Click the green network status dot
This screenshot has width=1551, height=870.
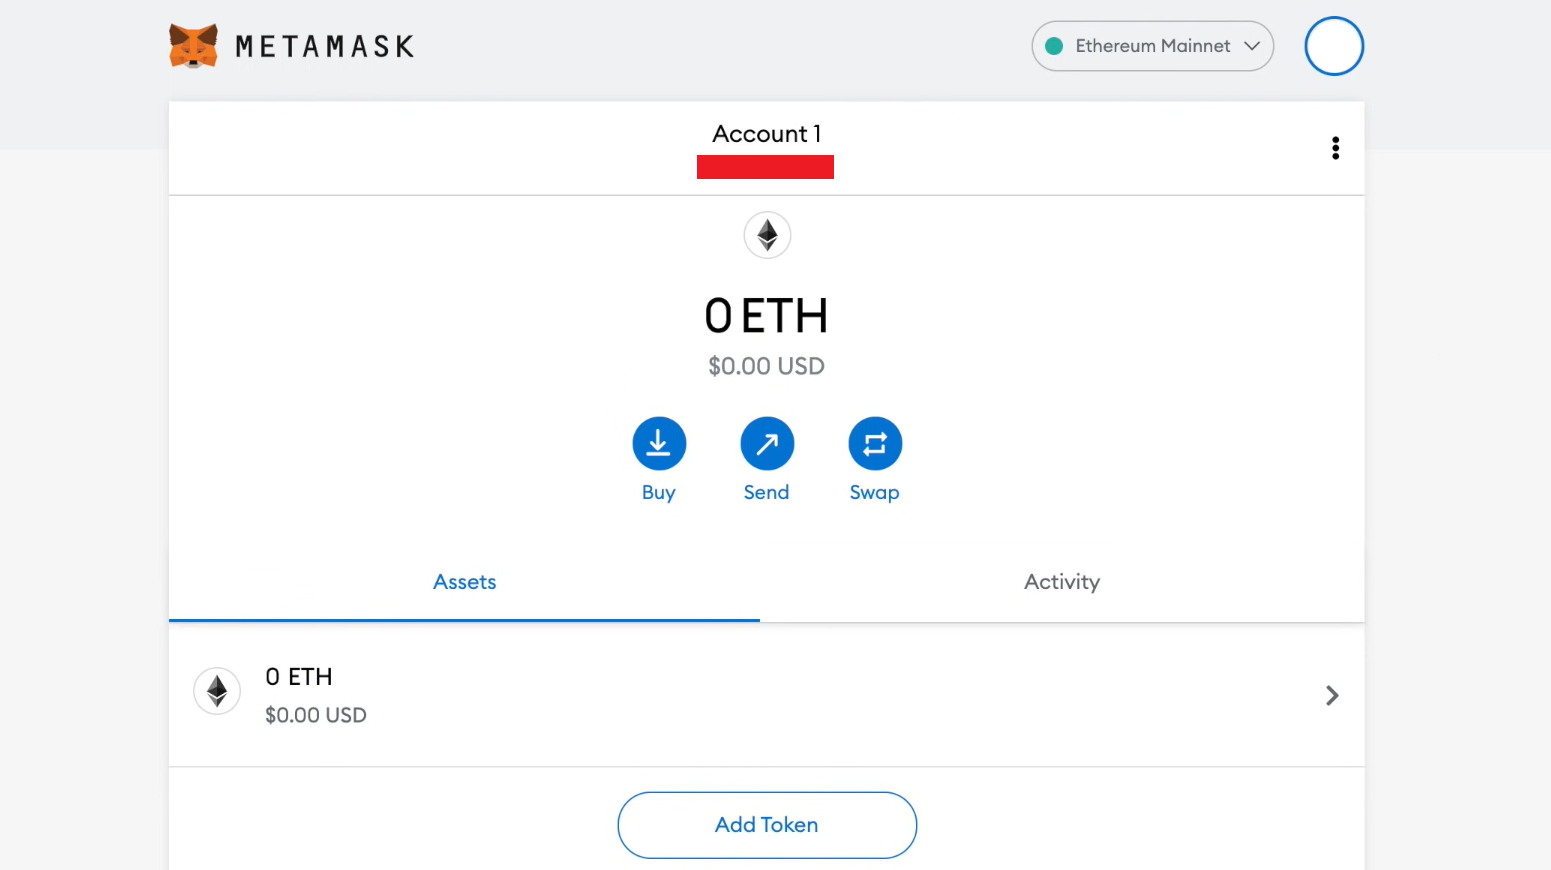[1055, 46]
